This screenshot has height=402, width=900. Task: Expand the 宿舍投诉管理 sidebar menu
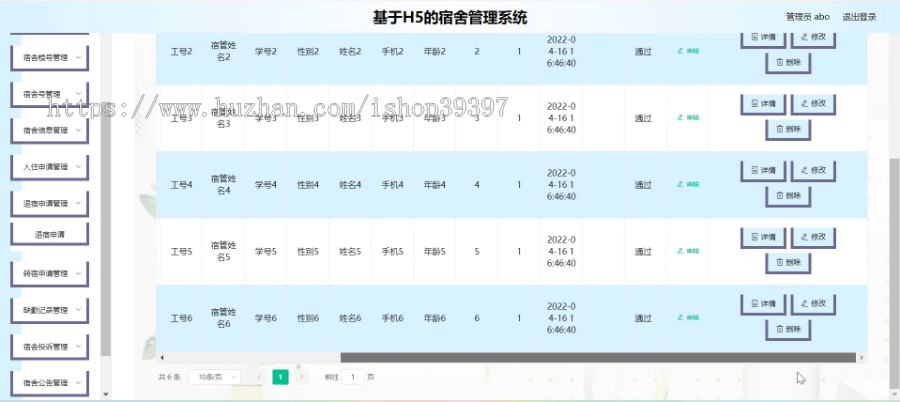(x=49, y=347)
